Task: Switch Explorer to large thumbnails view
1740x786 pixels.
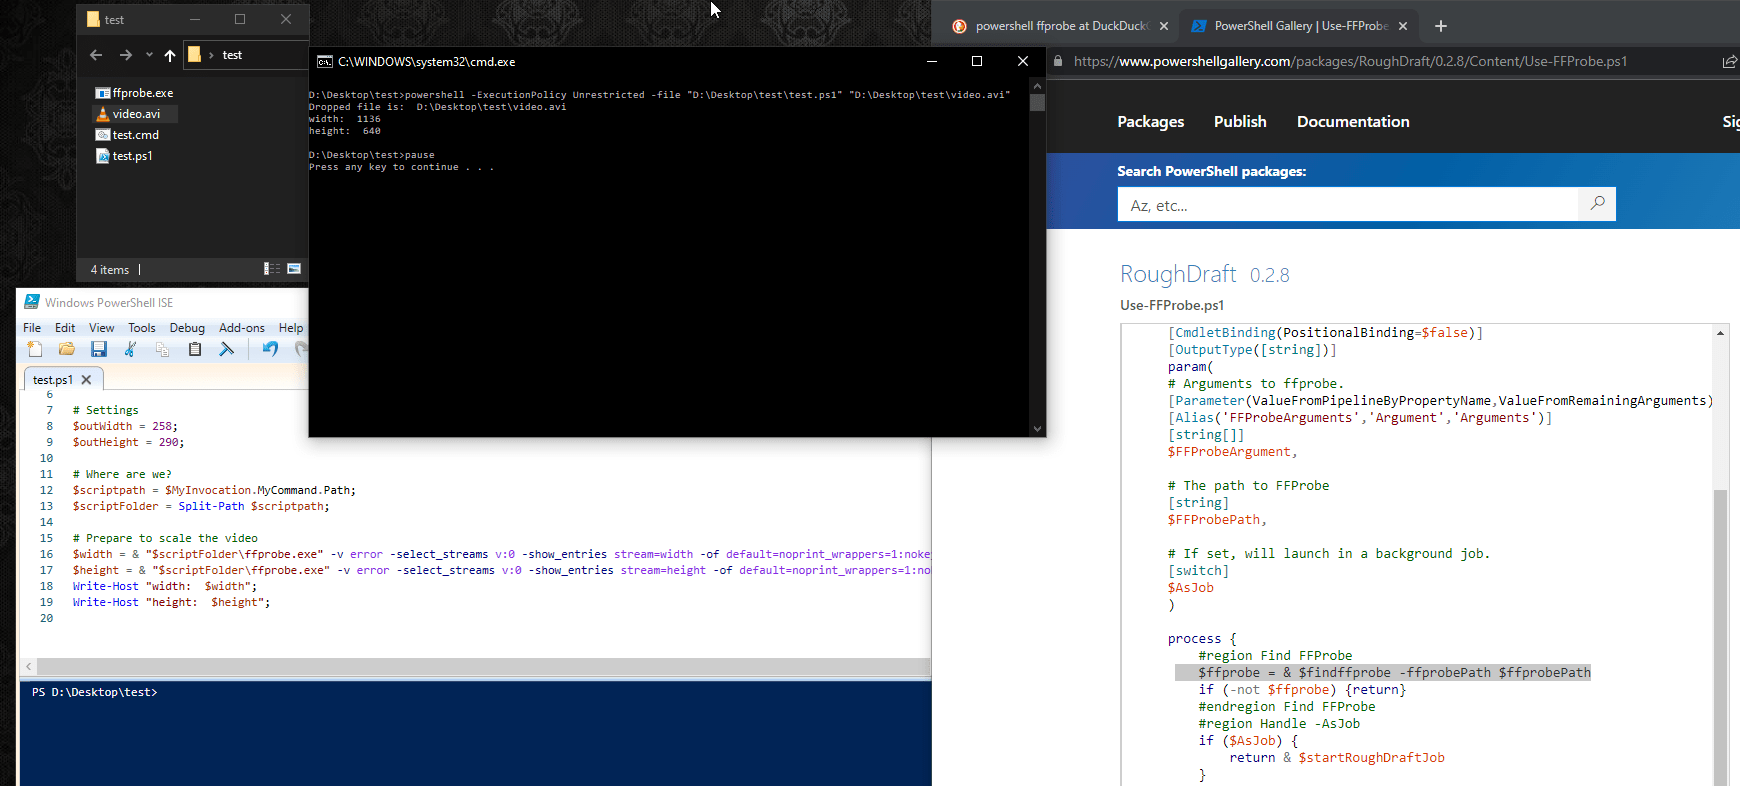Action: coord(294,269)
